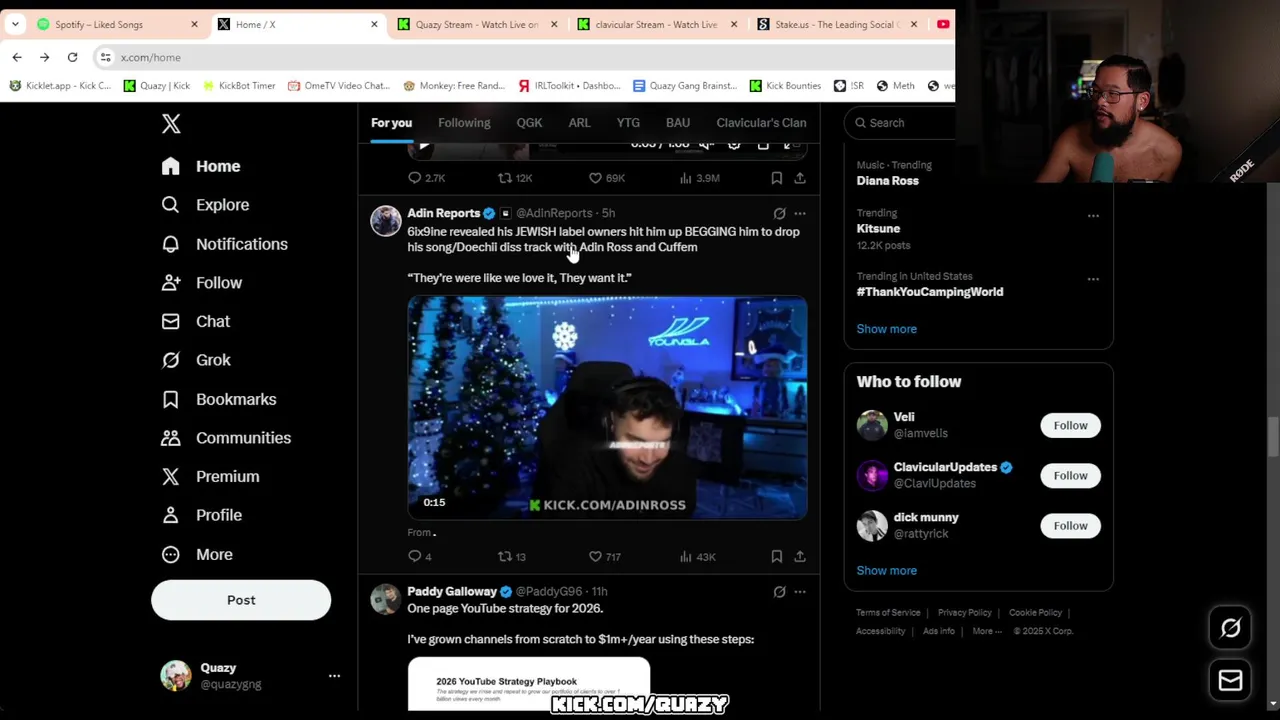Image resolution: width=1280 pixels, height=720 pixels.
Task: Play the Adin Ross video thumbnail
Action: coord(607,408)
